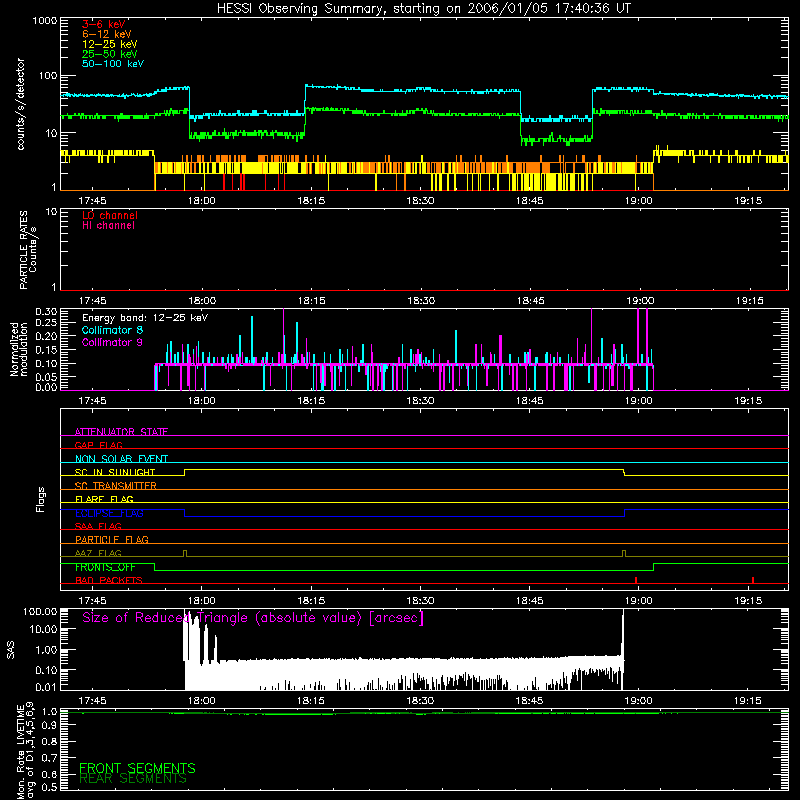Image resolution: width=800 pixels, height=800 pixels.
Task: Select the NON_SOLAR_EVENT flag label
Action: (x=121, y=459)
